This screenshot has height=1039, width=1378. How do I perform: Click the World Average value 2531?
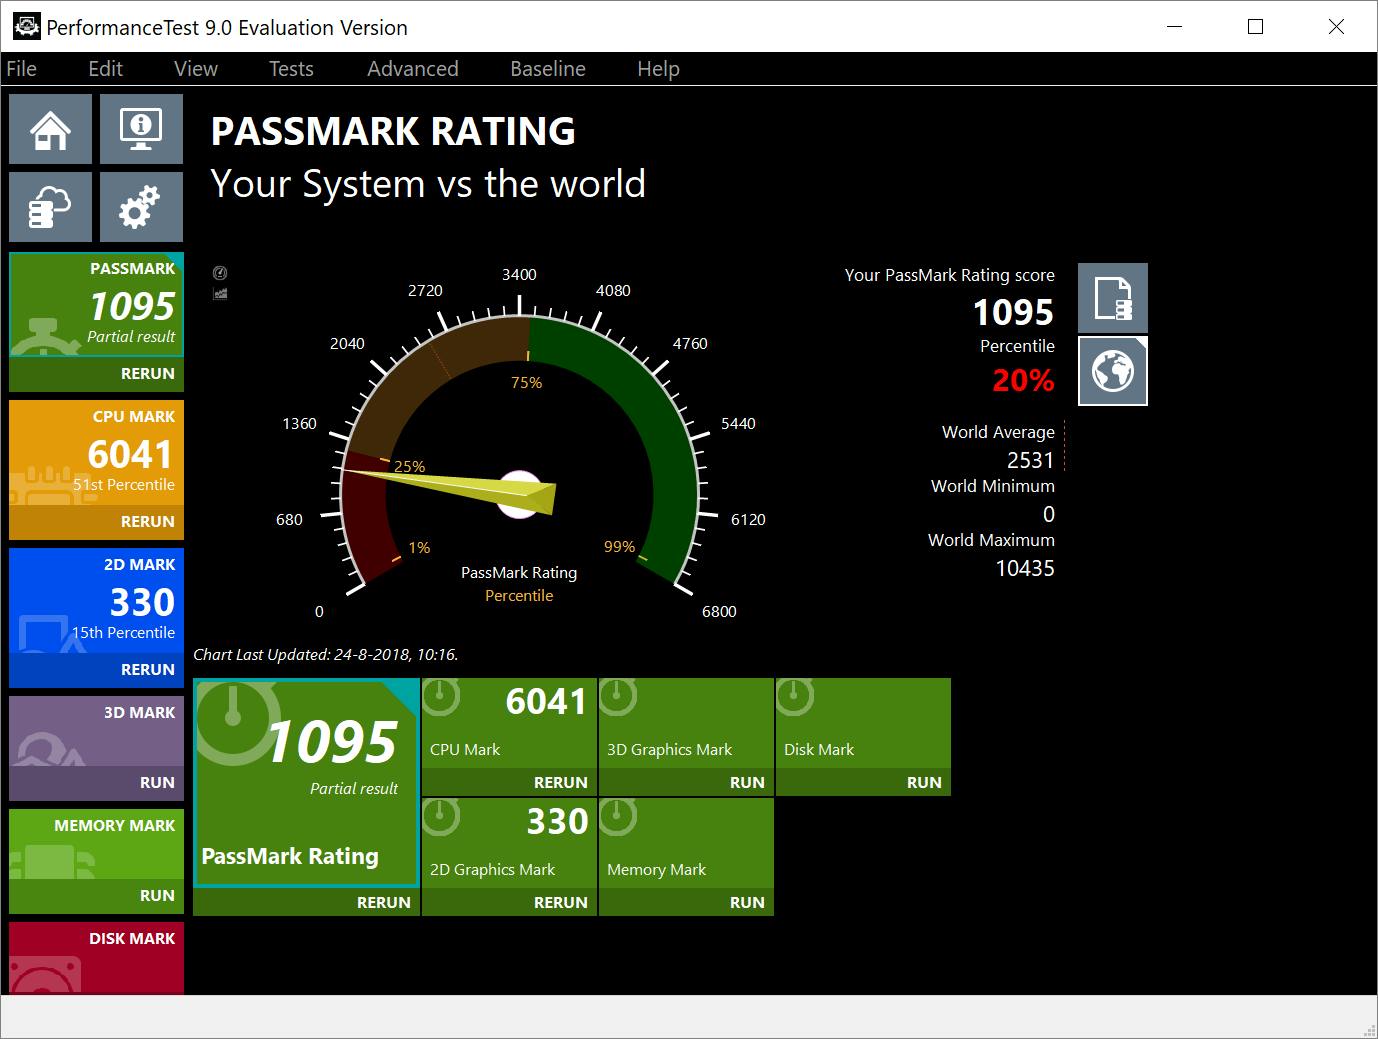[1030, 460]
